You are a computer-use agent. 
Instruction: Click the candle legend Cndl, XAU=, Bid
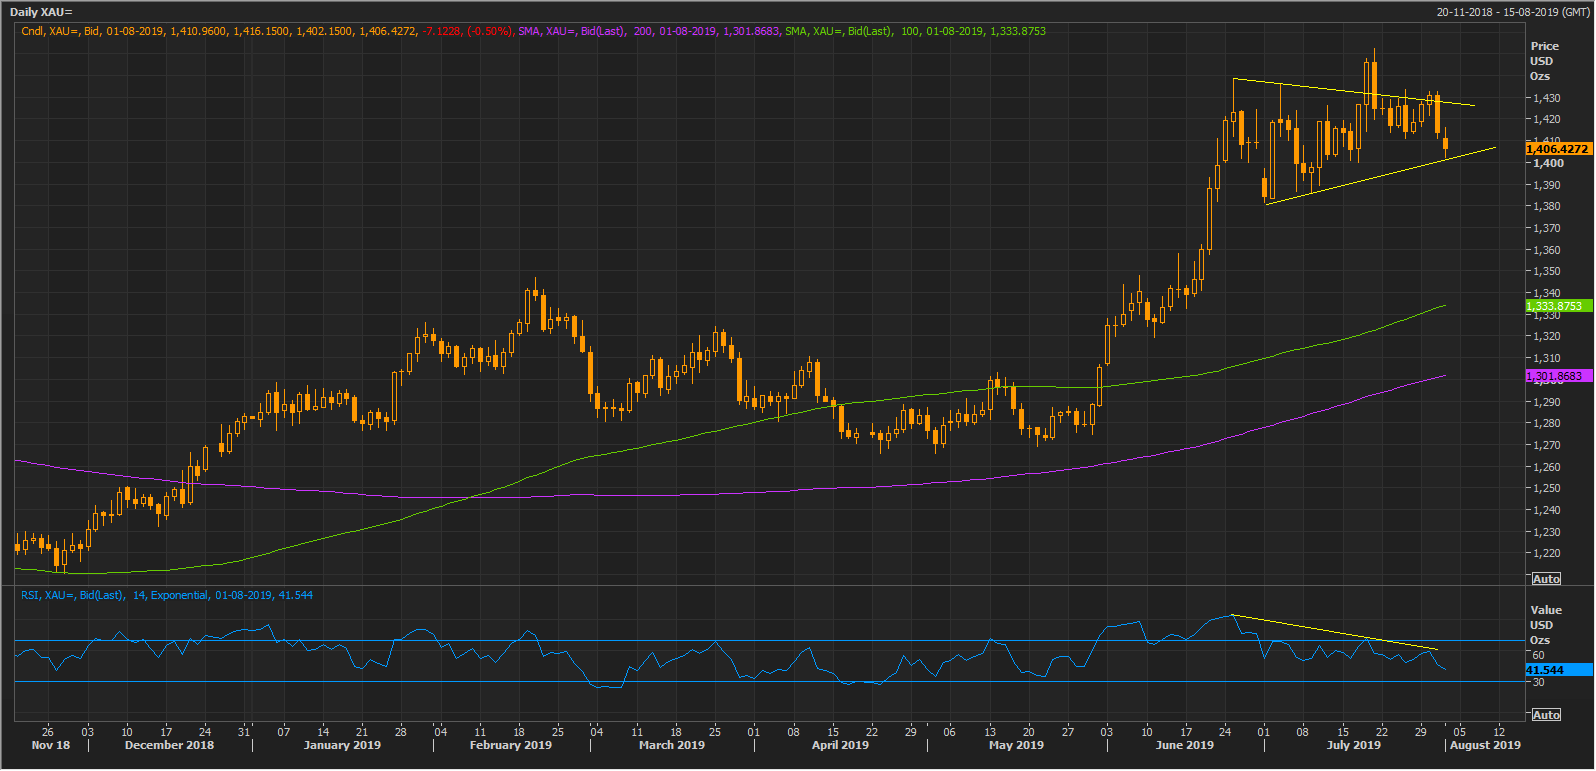[x=60, y=31]
